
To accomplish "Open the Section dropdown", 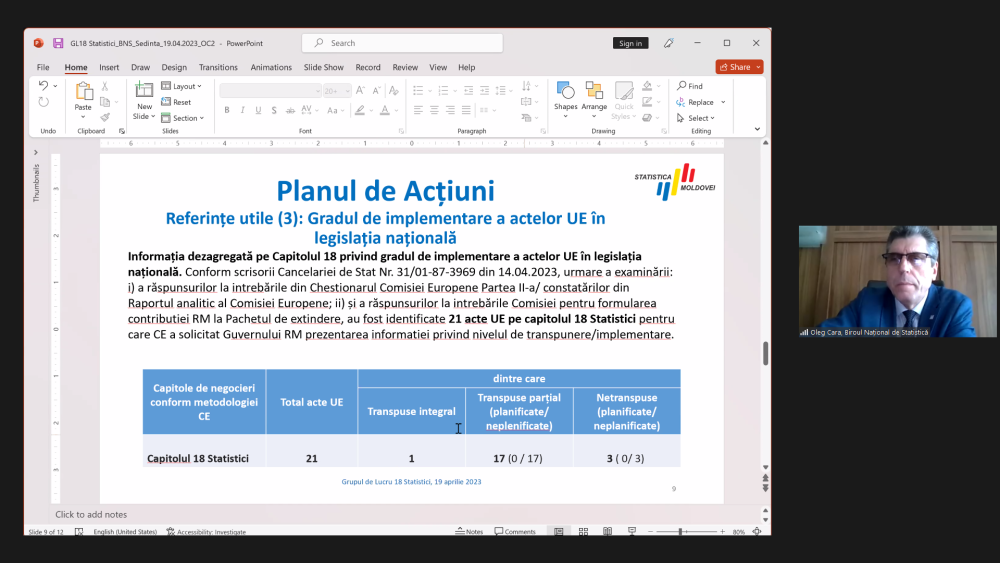I will click(x=183, y=118).
